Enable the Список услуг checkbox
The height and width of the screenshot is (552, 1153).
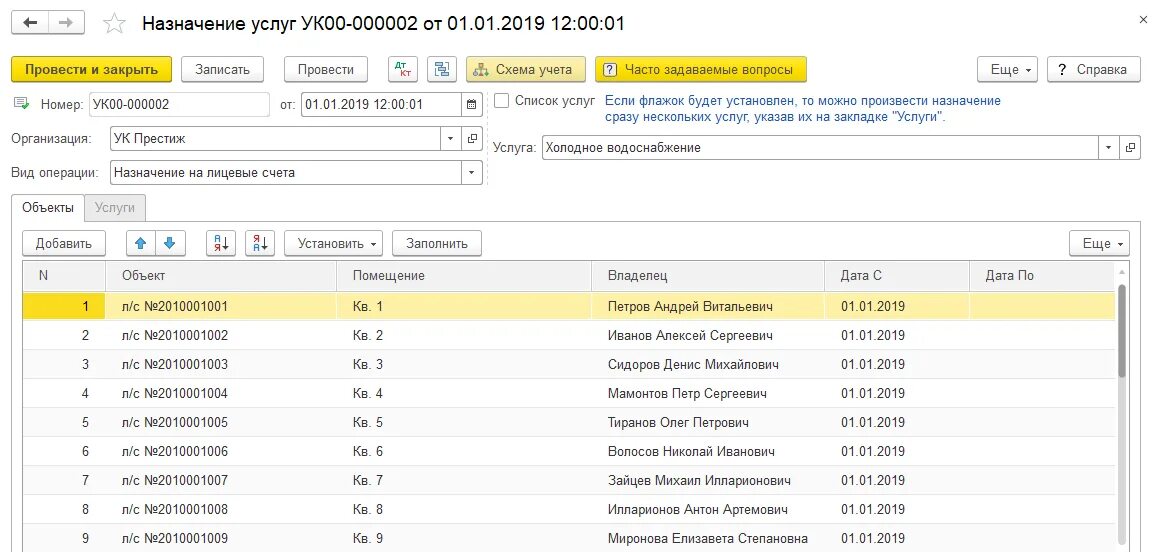[502, 101]
